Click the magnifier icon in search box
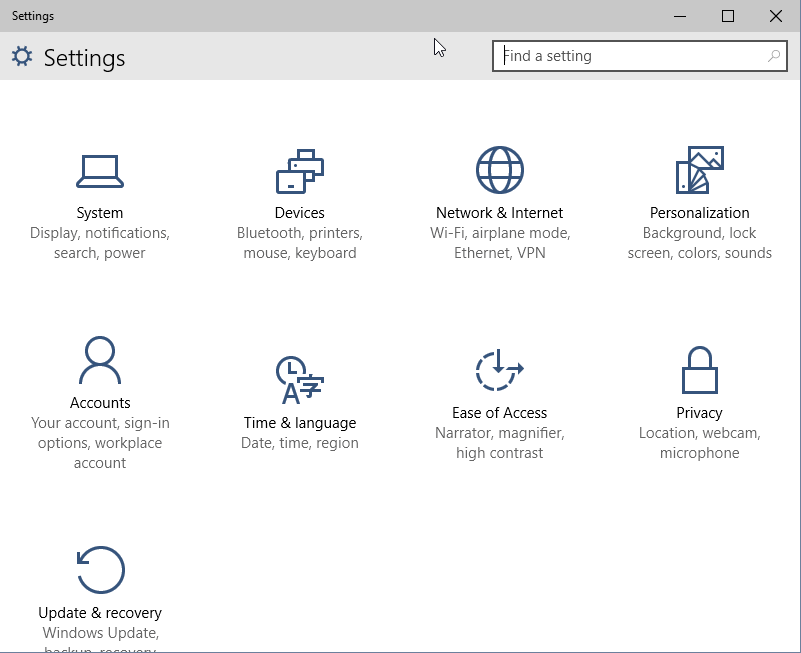 (774, 56)
